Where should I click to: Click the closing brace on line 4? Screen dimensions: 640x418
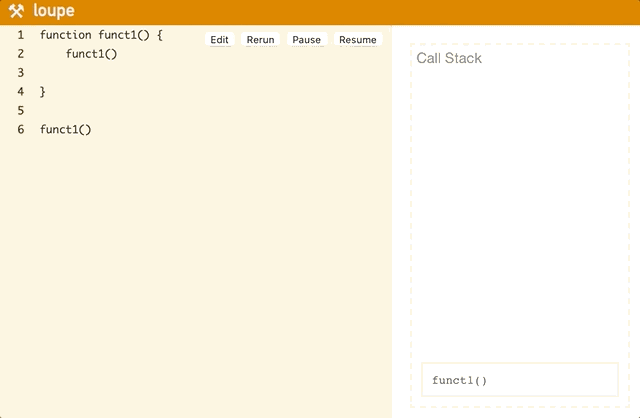pyautogui.click(x=42, y=91)
